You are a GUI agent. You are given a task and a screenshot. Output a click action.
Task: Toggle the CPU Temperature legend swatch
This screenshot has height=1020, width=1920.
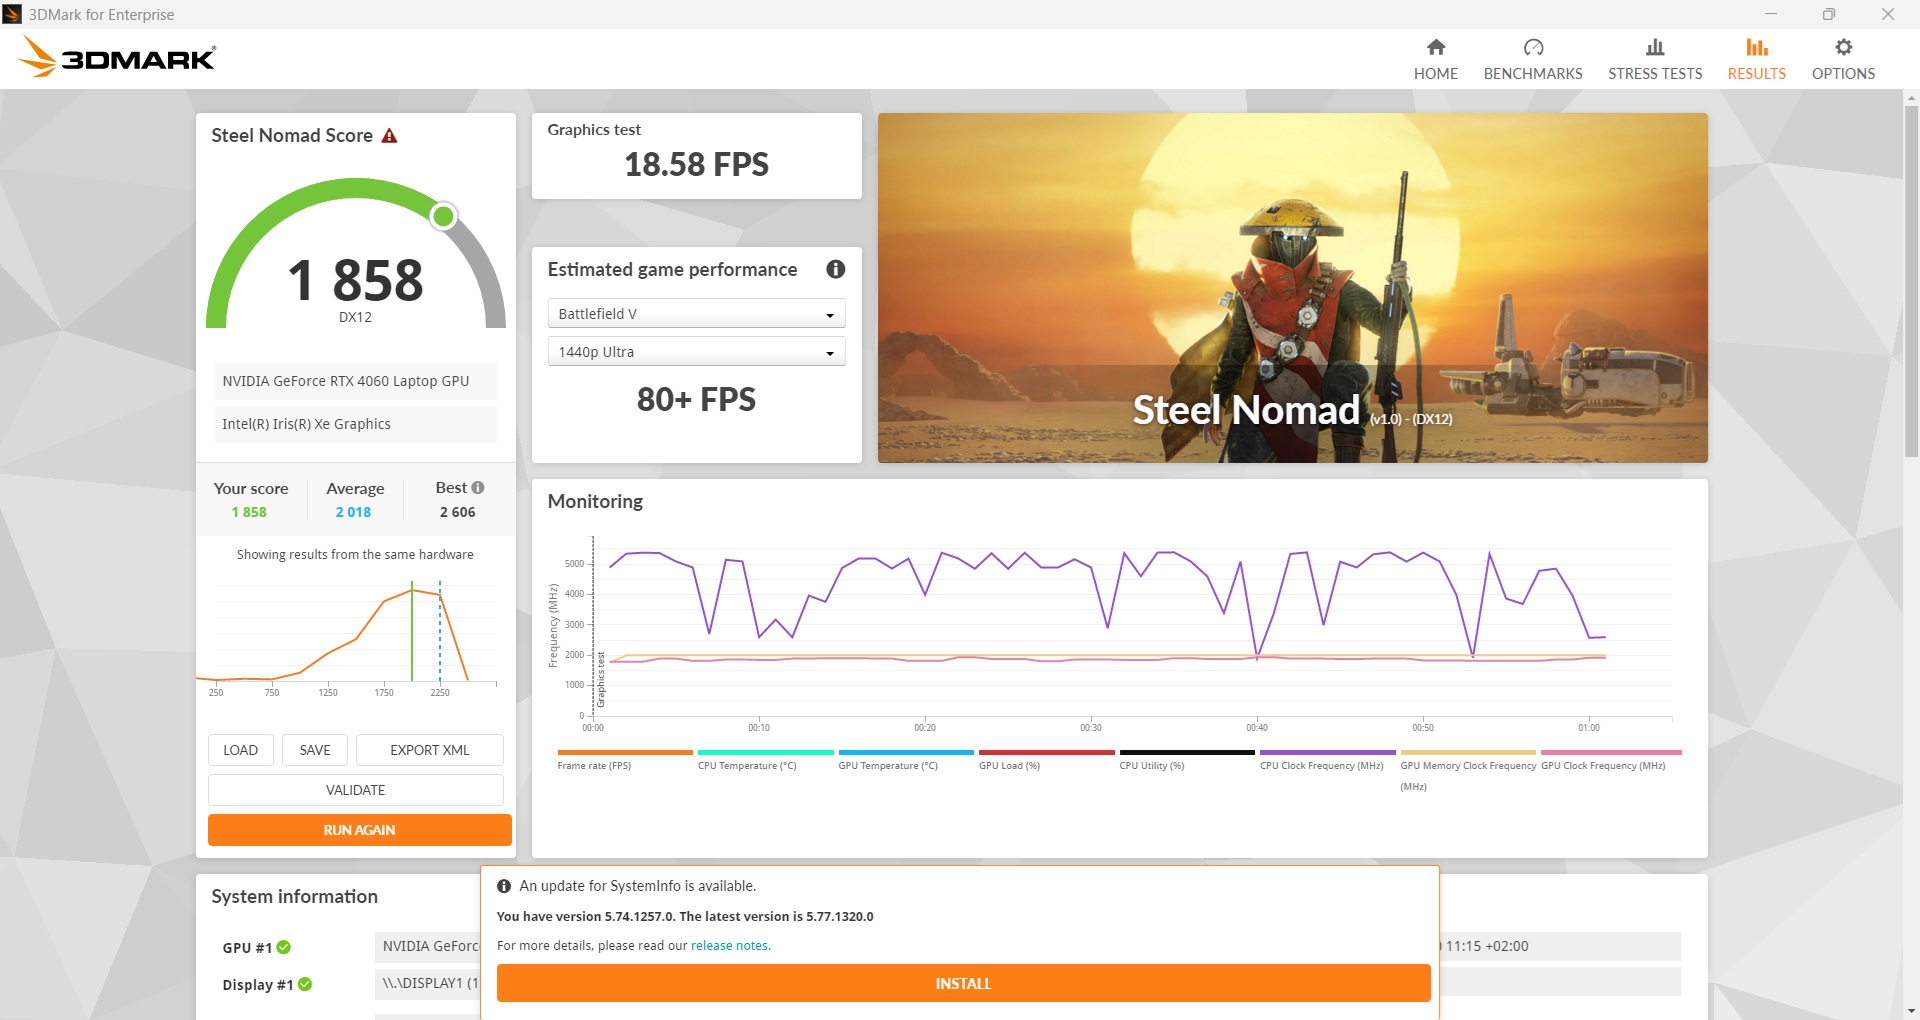point(765,753)
